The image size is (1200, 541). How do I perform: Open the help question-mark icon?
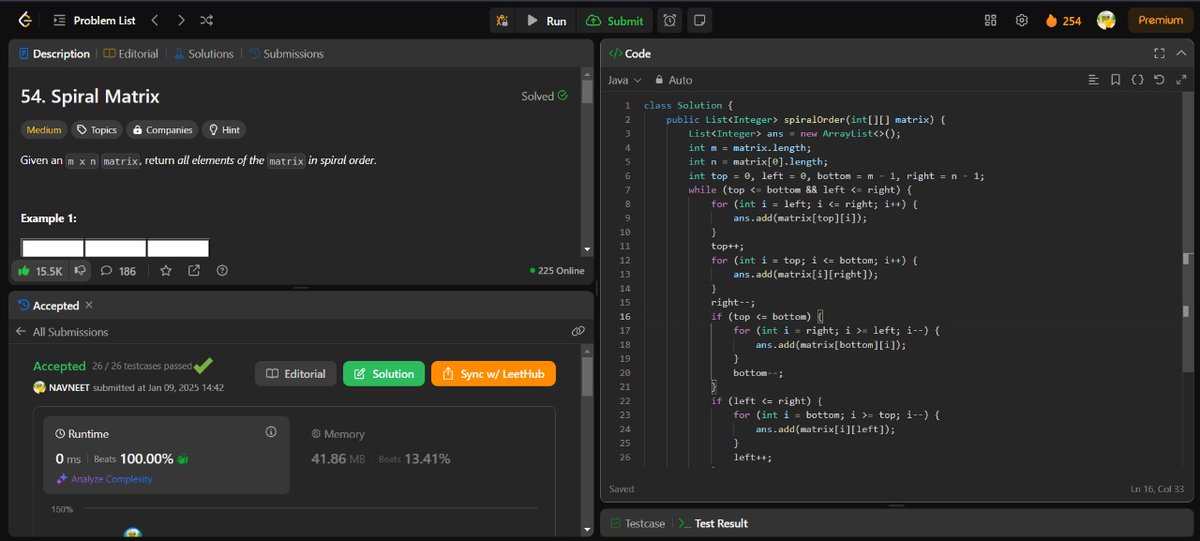(222, 270)
